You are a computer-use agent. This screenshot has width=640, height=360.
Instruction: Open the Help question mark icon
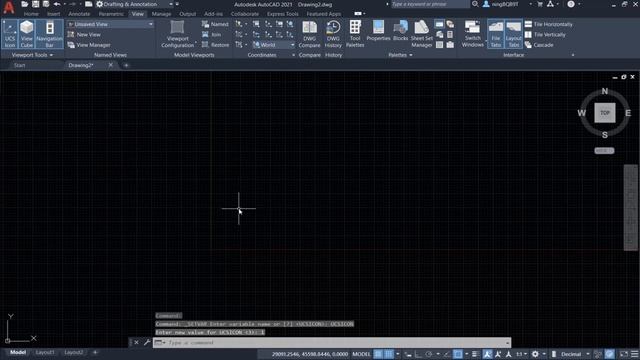pyautogui.click(x=571, y=4)
